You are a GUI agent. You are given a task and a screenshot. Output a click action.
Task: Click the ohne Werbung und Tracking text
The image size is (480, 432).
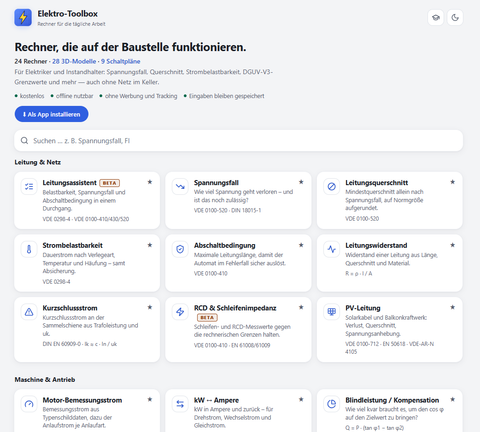point(141,96)
